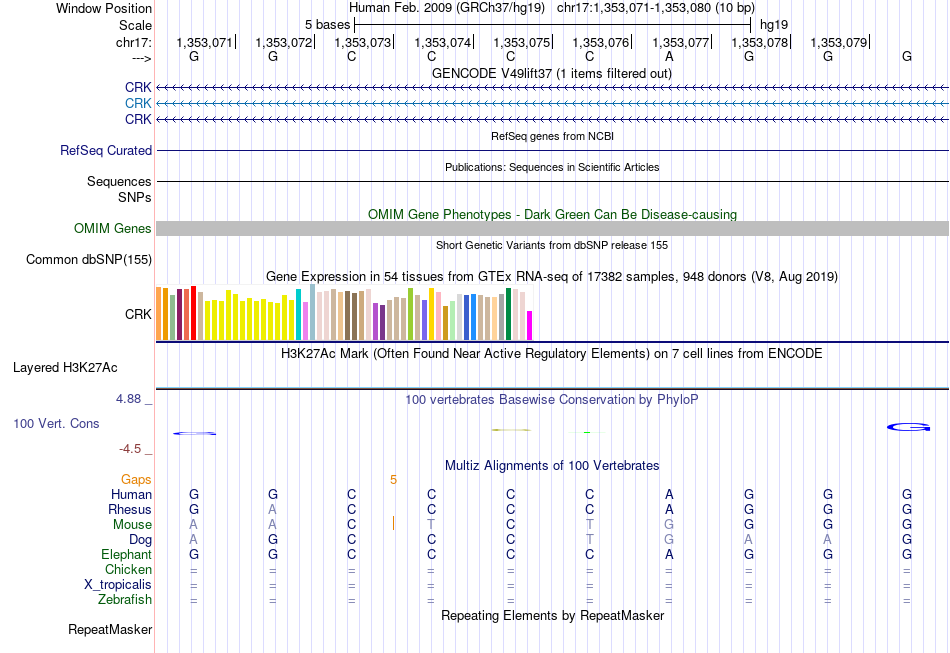
Task: Click the Scale label
Action: pyautogui.click(x=136, y=25)
